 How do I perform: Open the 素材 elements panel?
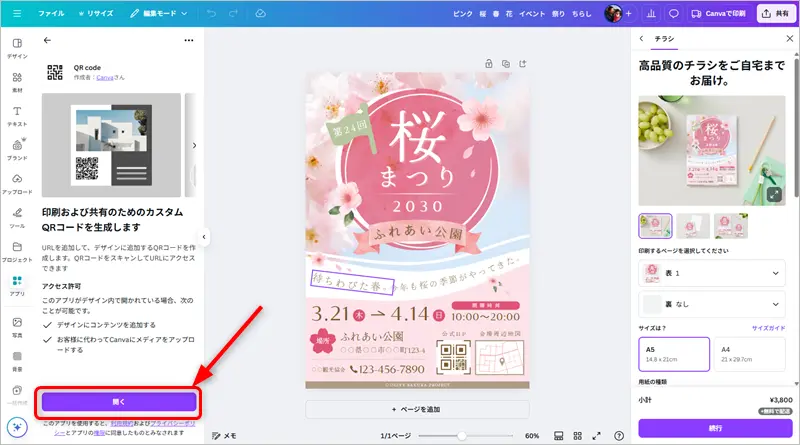pos(17,82)
